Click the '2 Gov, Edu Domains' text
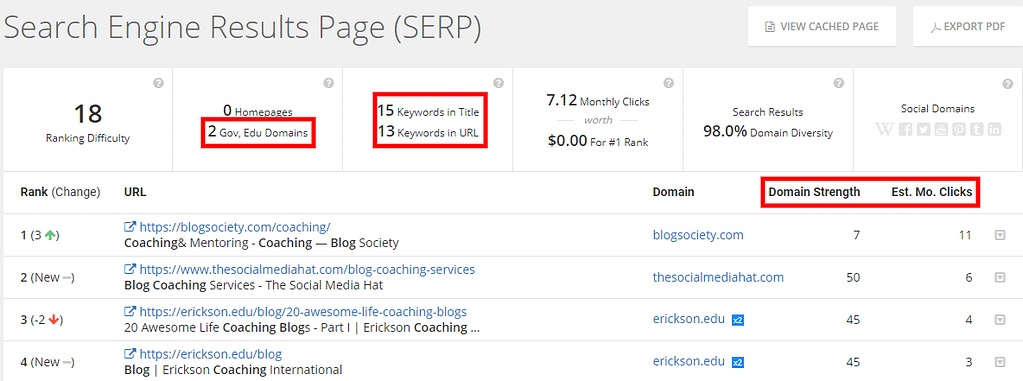 pyautogui.click(x=258, y=132)
